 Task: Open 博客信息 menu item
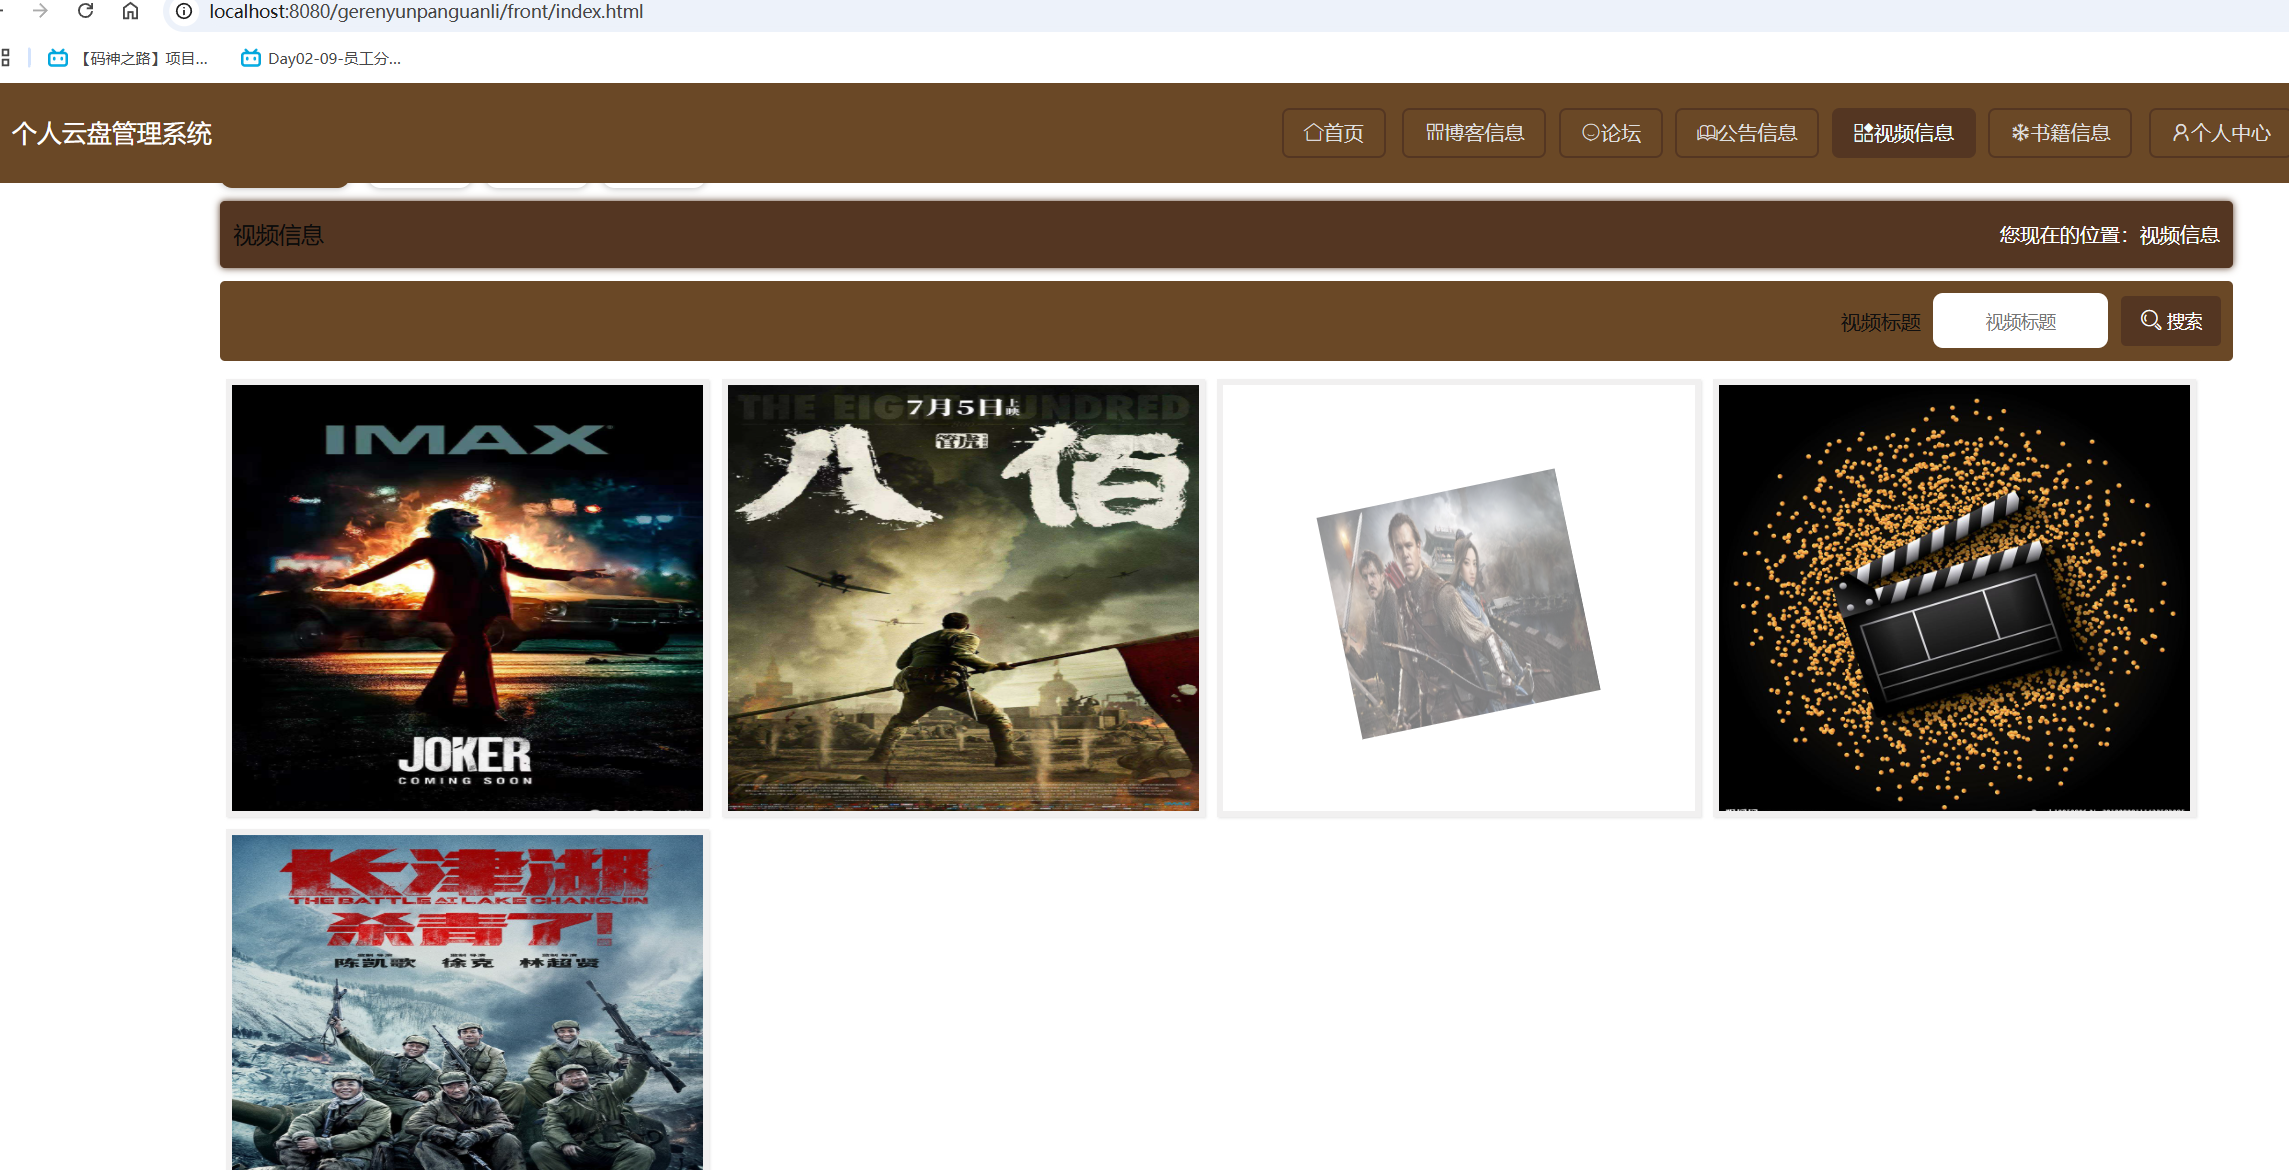(1473, 133)
